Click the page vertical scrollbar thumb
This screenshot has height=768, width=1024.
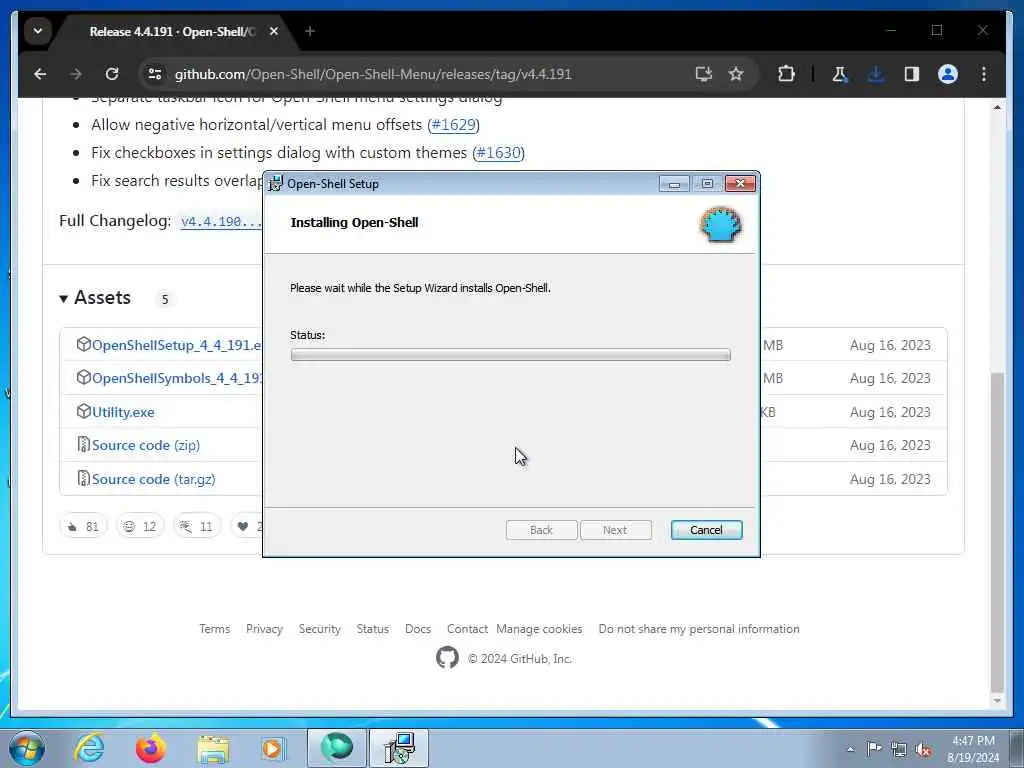(997, 532)
